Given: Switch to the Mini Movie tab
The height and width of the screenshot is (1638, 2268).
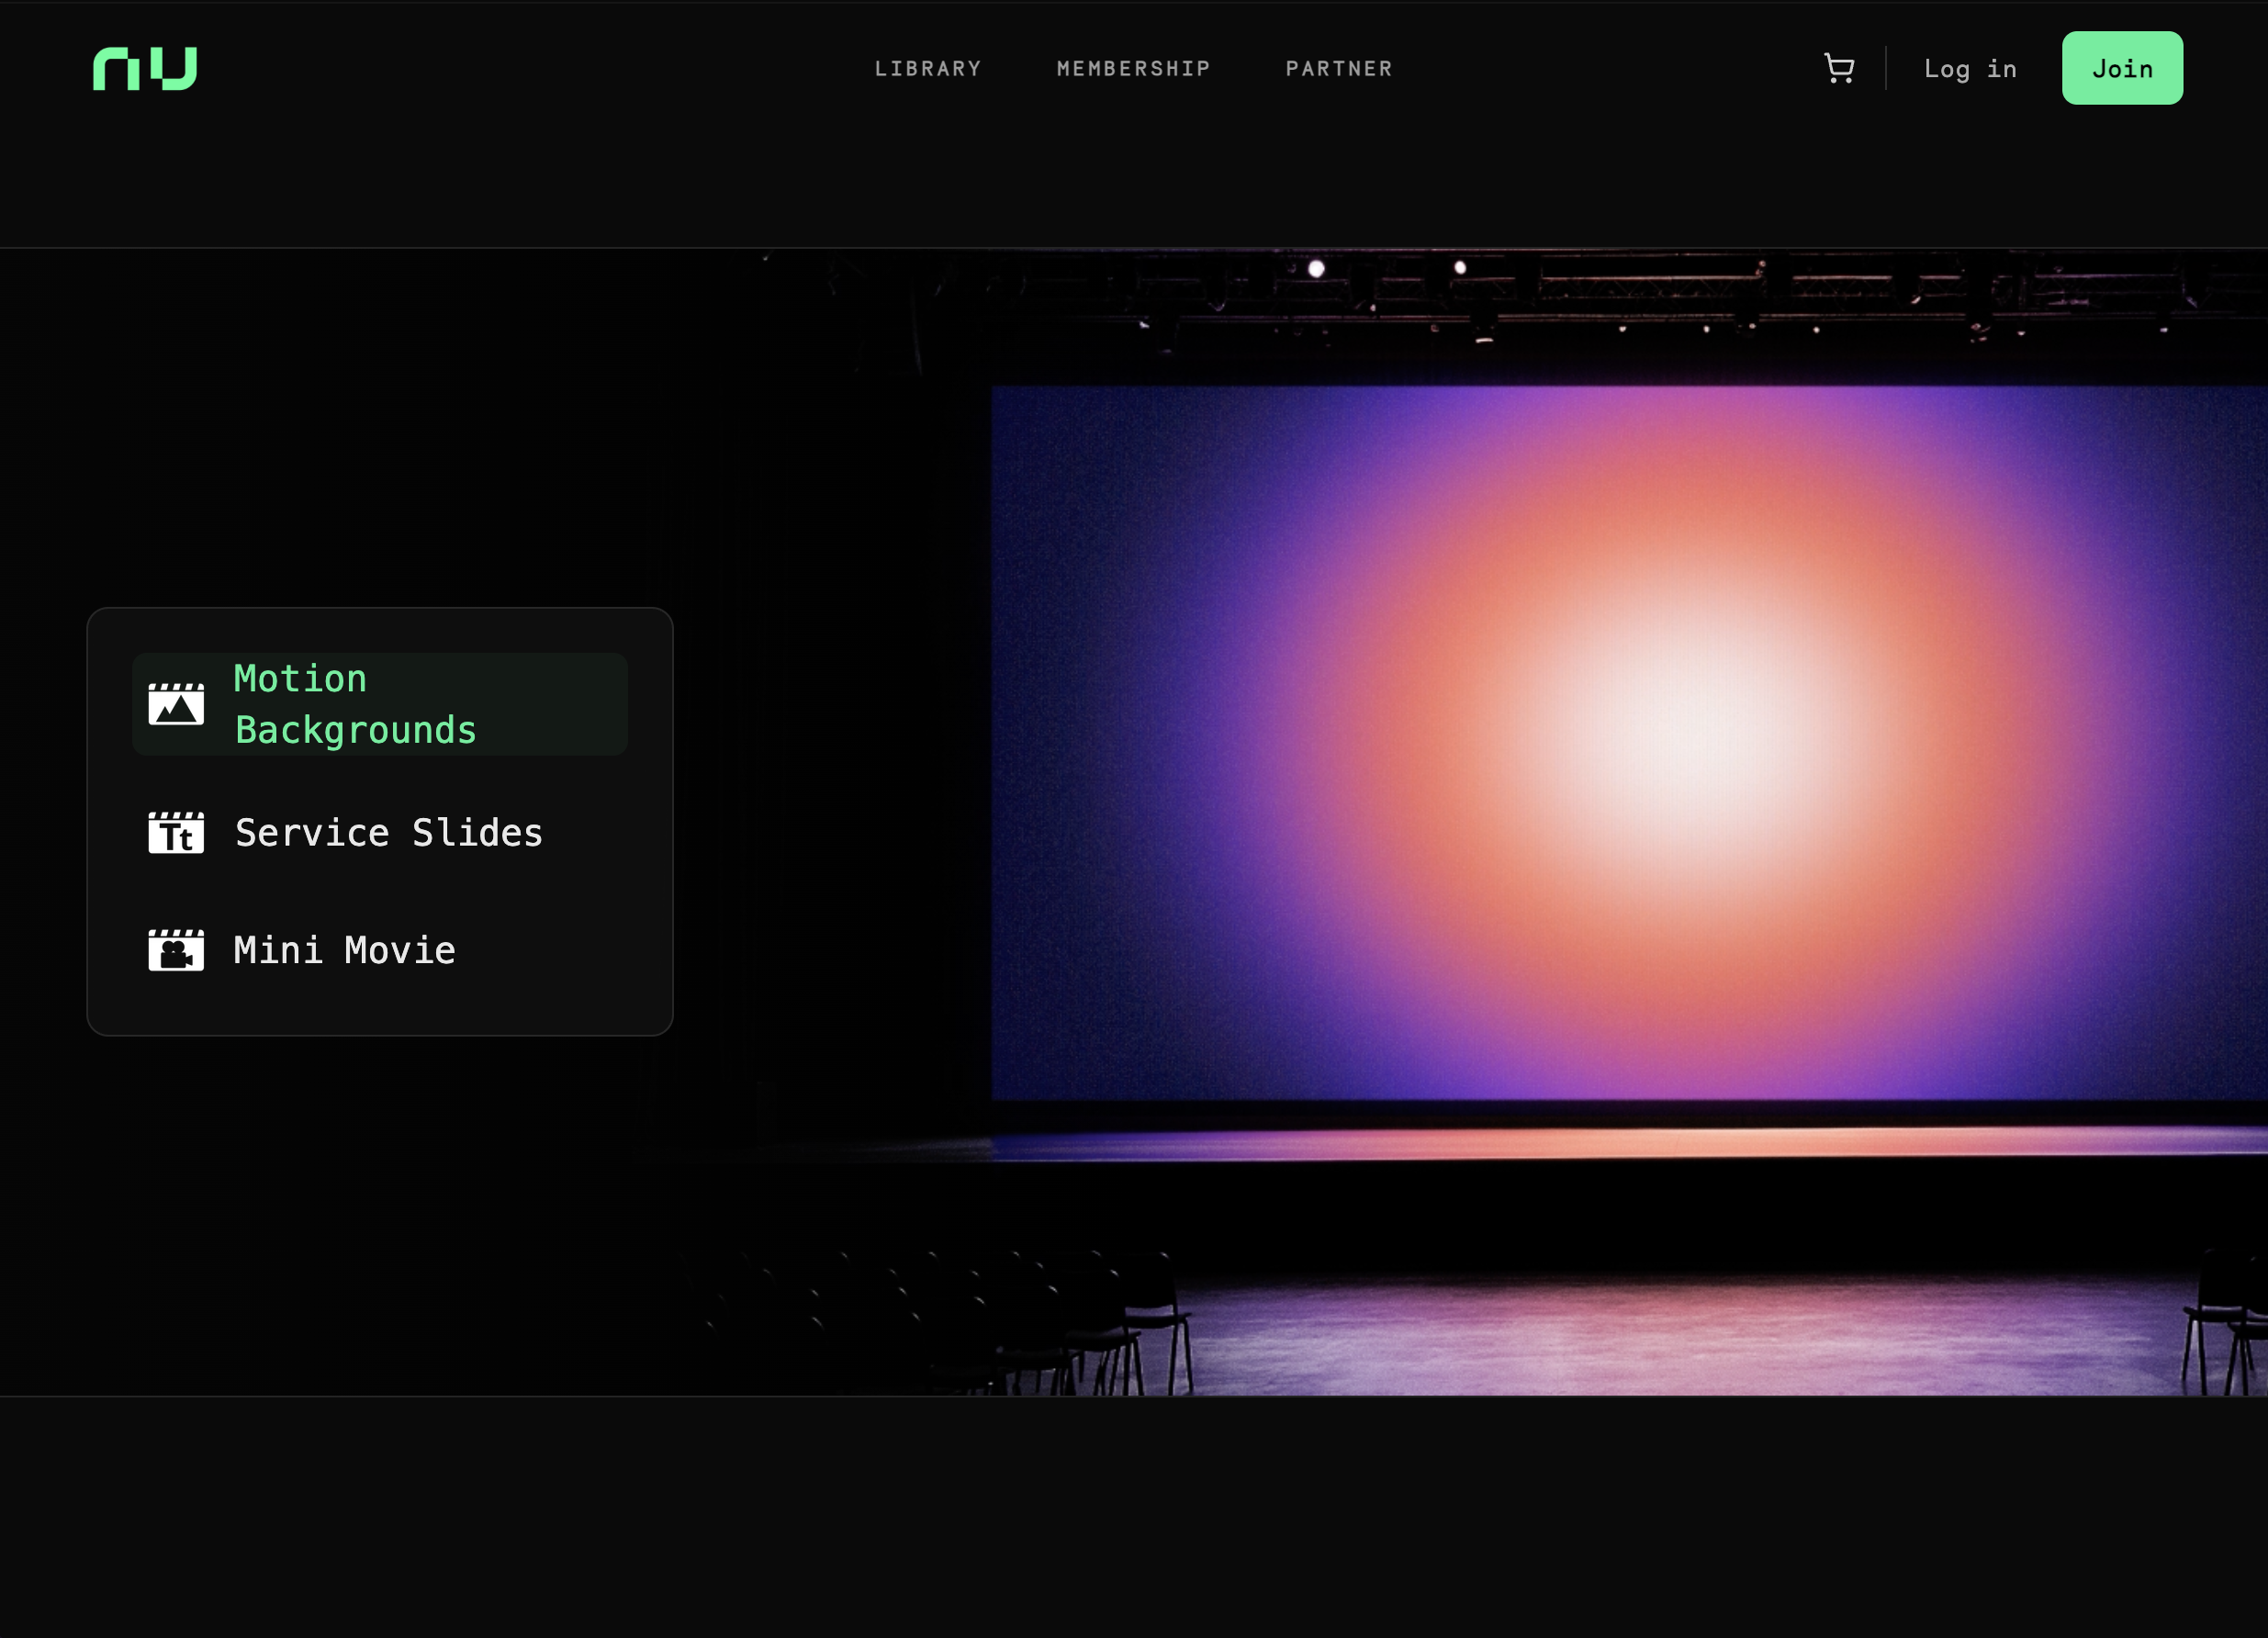Looking at the screenshot, I should pyautogui.click(x=380, y=949).
